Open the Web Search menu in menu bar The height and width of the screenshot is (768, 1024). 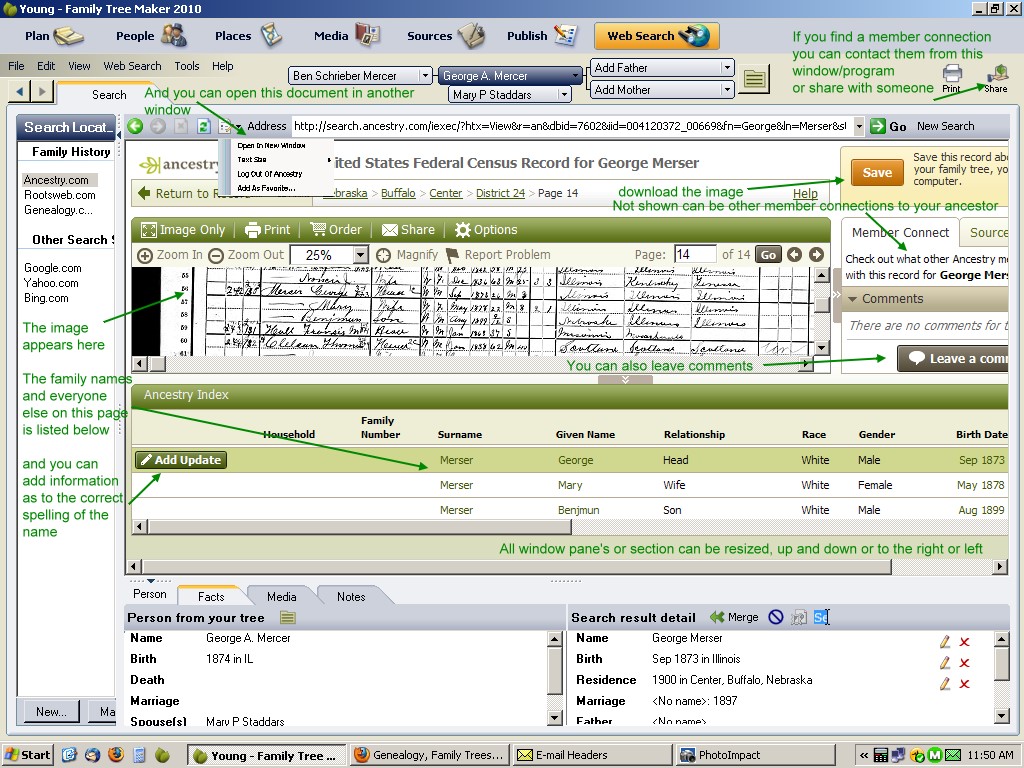click(x=132, y=66)
